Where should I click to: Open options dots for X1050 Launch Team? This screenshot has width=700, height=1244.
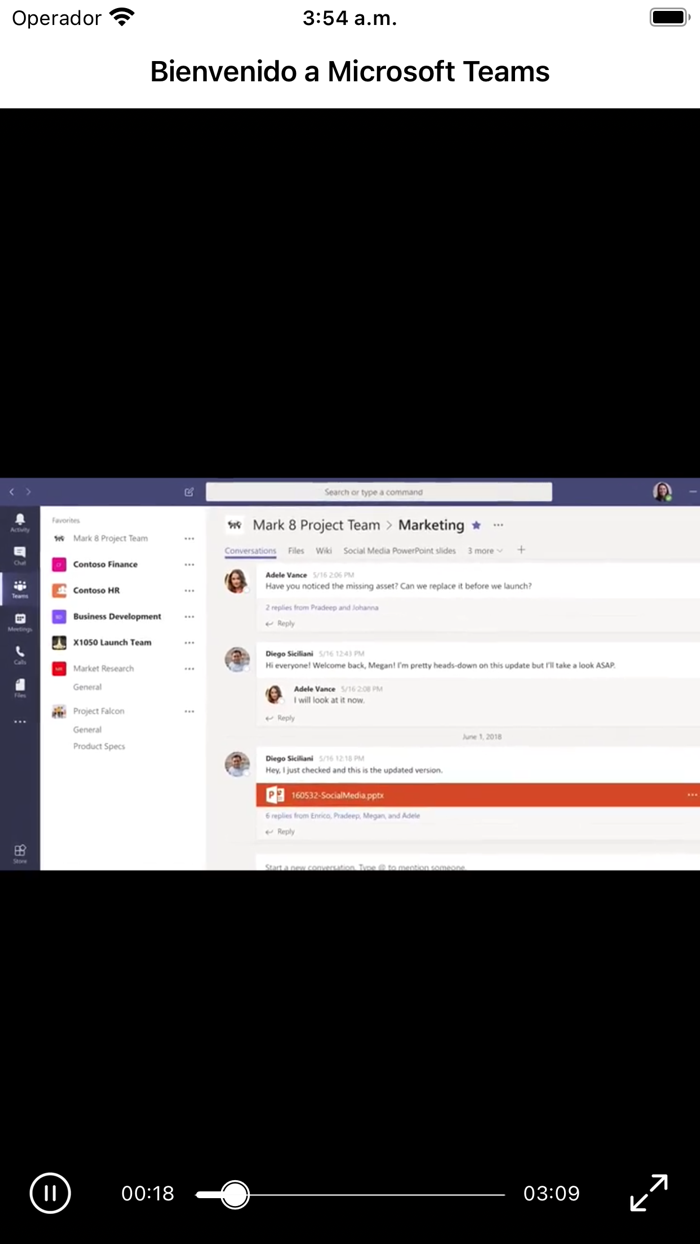point(189,642)
